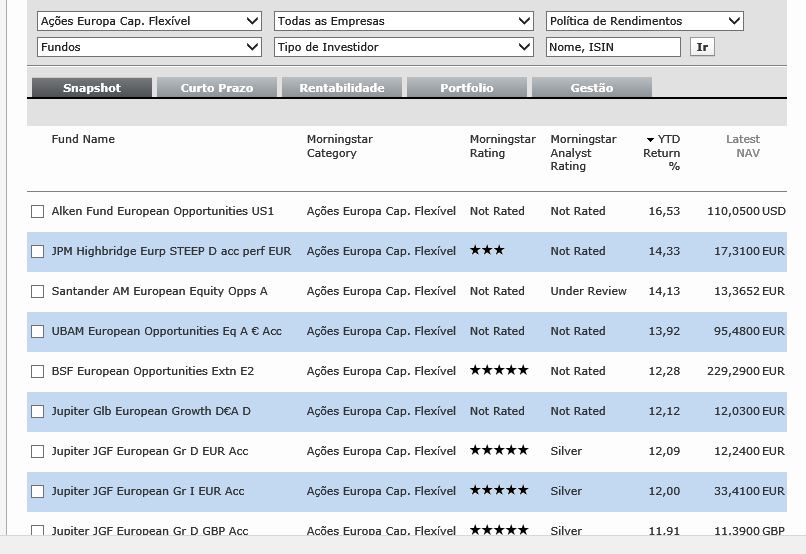The image size is (806, 554).
Task: Sort by YTD Return % column header
Action: click(662, 153)
